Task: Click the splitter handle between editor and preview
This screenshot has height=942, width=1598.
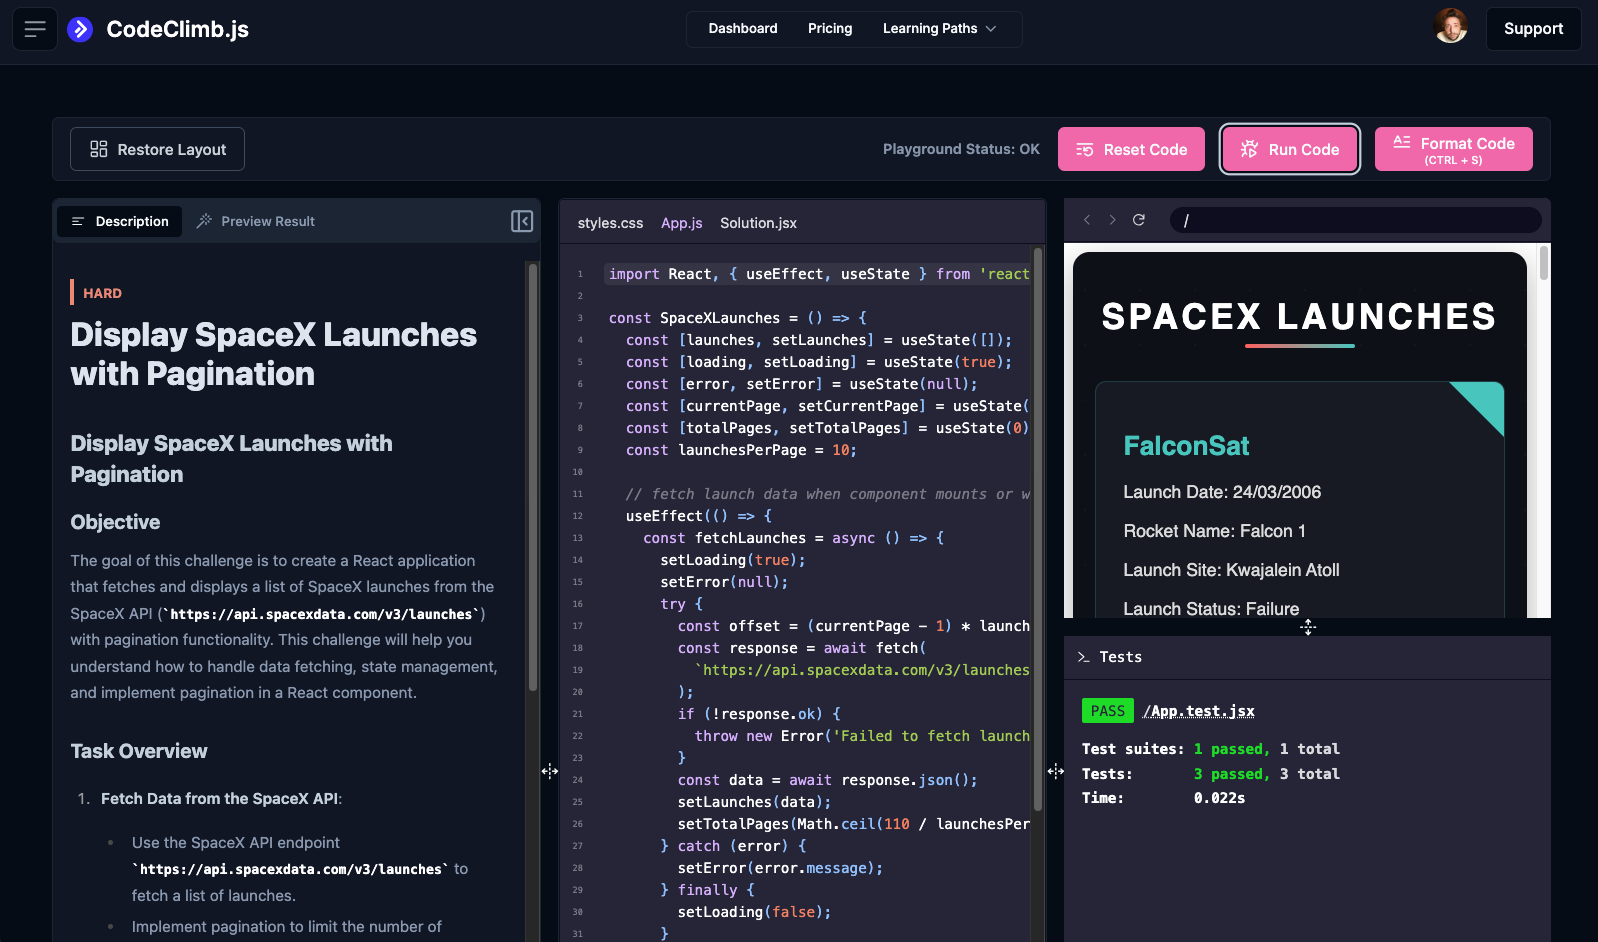Action: [x=1056, y=771]
